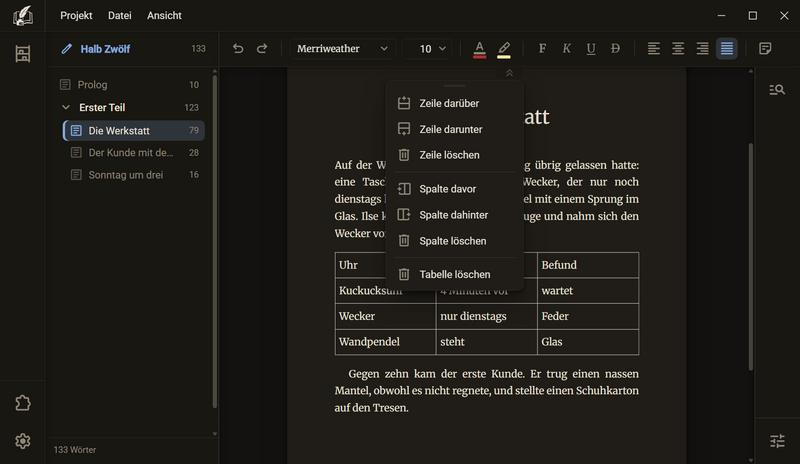Open the Sonntag um drei scene
The height and width of the screenshot is (464, 800).
tap(134, 175)
